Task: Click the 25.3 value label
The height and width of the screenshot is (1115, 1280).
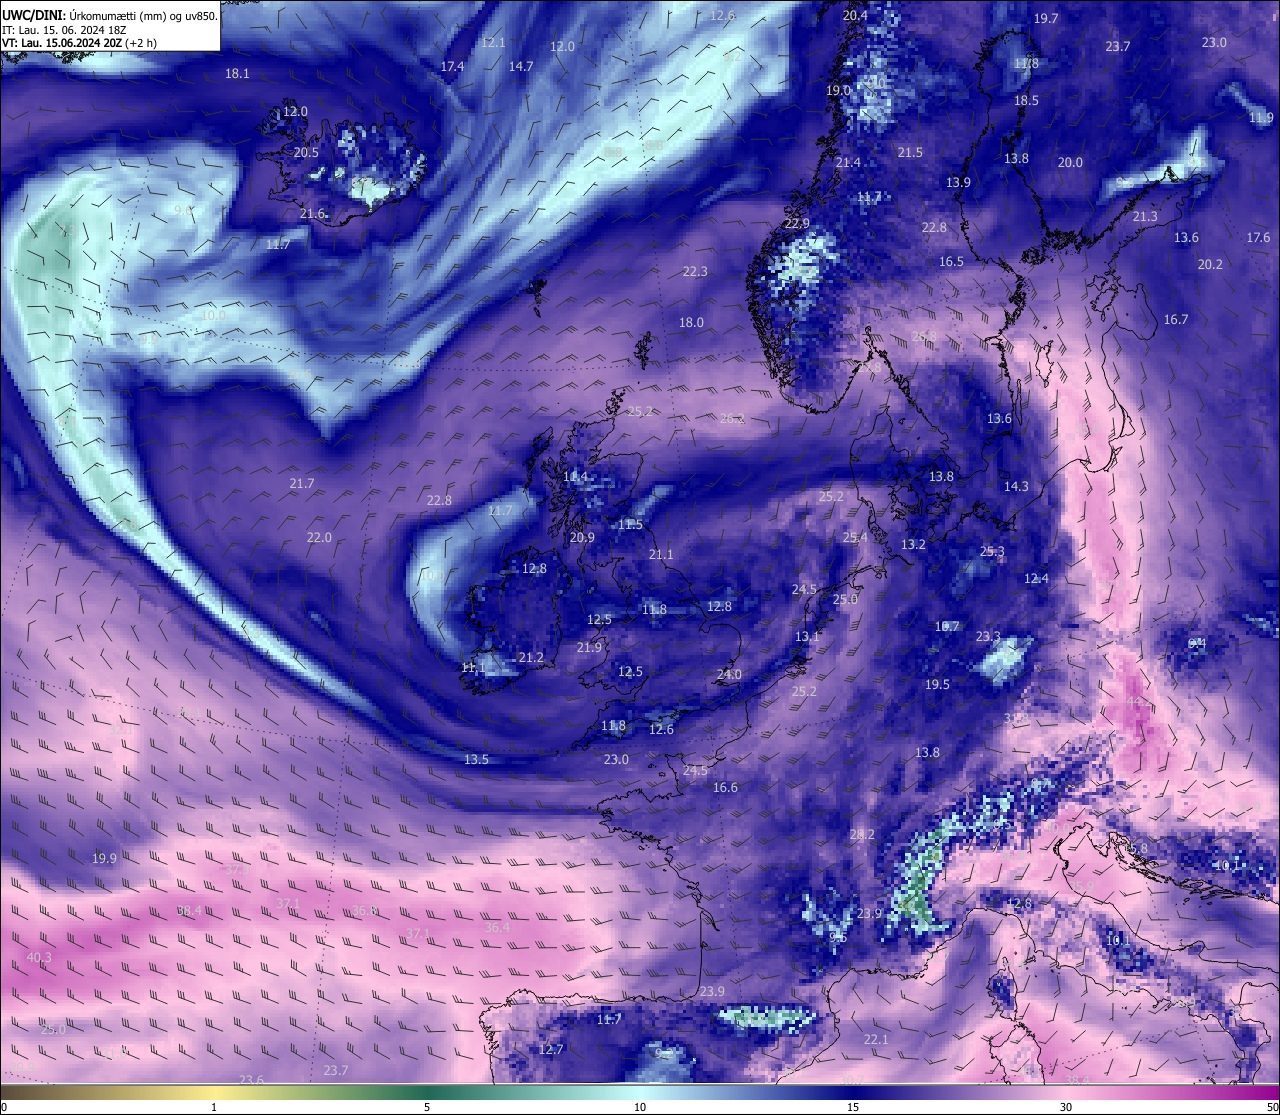Action: coord(992,552)
